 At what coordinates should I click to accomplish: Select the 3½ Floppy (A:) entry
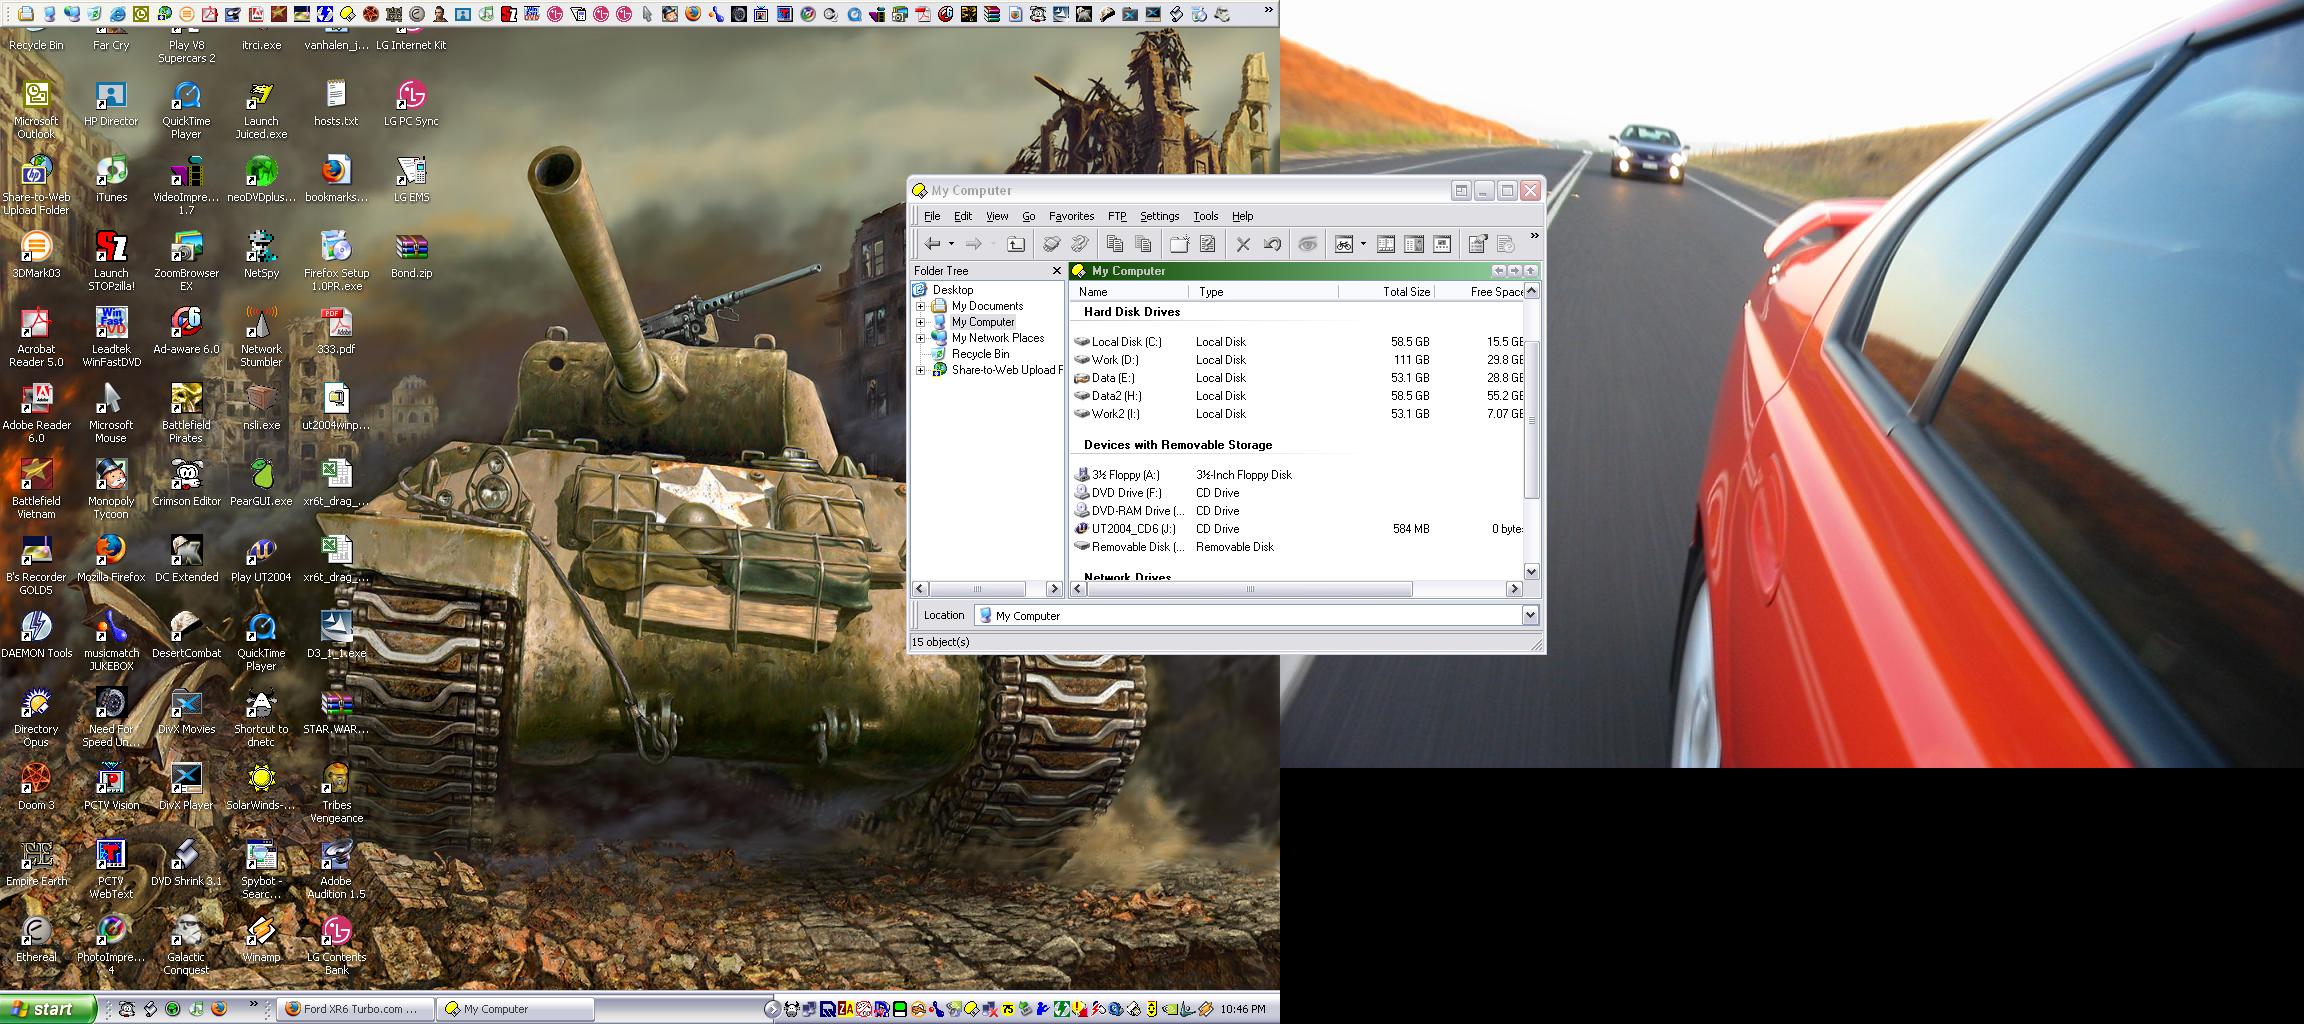pos(1298,475)
